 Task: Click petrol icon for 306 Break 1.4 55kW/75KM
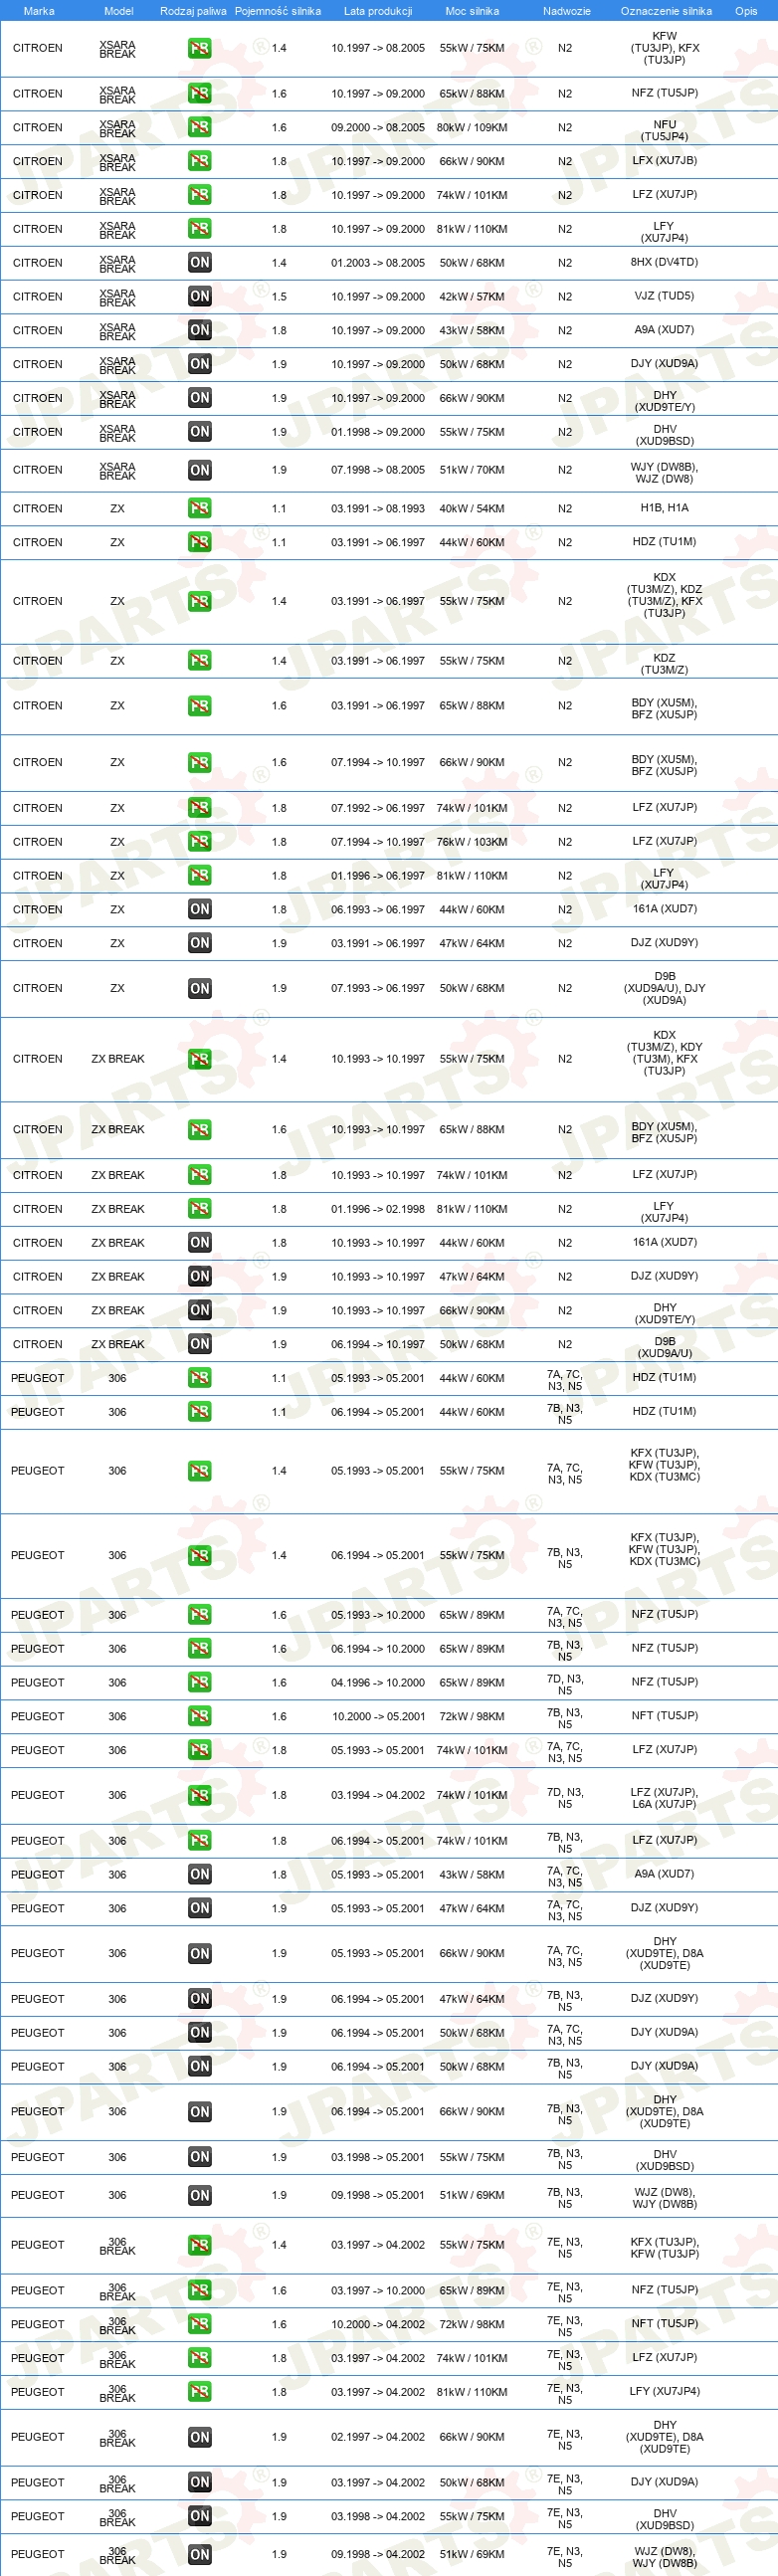(200, 2246)
